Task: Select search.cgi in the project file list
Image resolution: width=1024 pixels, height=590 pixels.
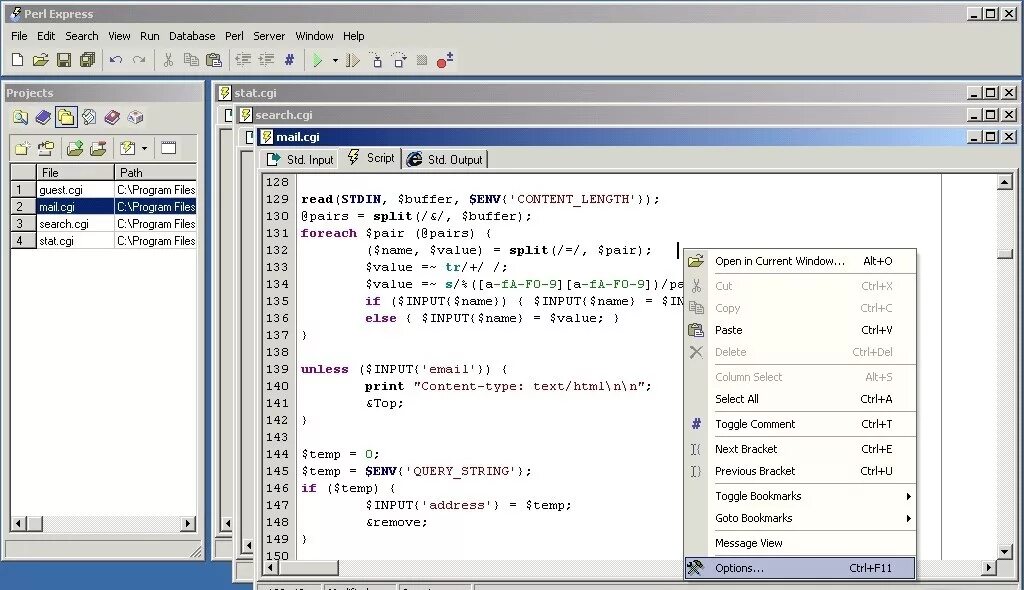Action: [x=63, y=224]
